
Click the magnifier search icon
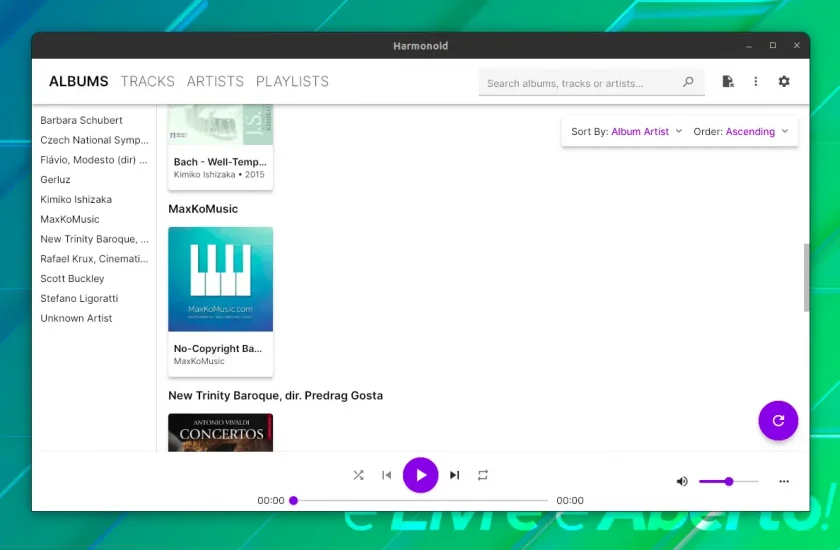(688, 82)
